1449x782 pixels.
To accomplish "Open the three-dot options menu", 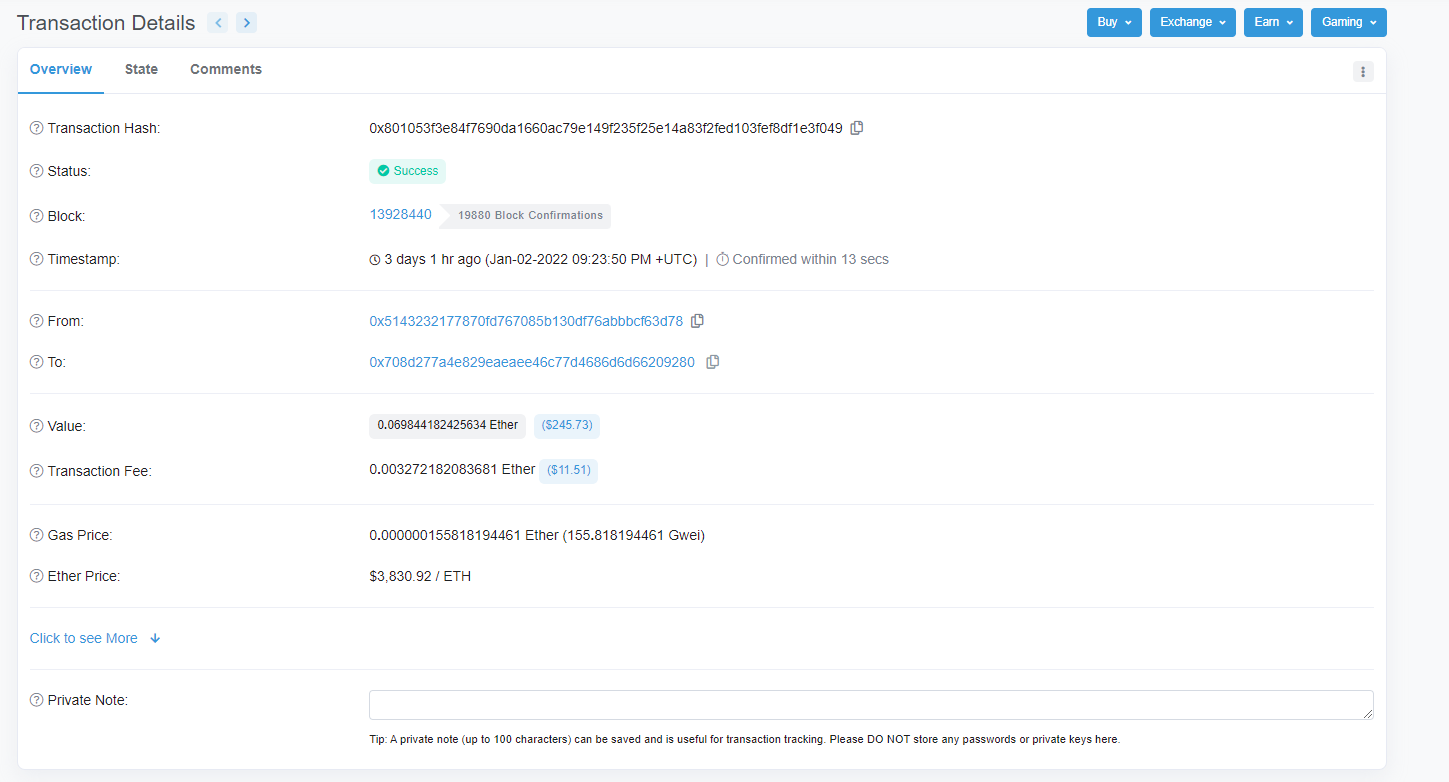I will (1363, 71).
